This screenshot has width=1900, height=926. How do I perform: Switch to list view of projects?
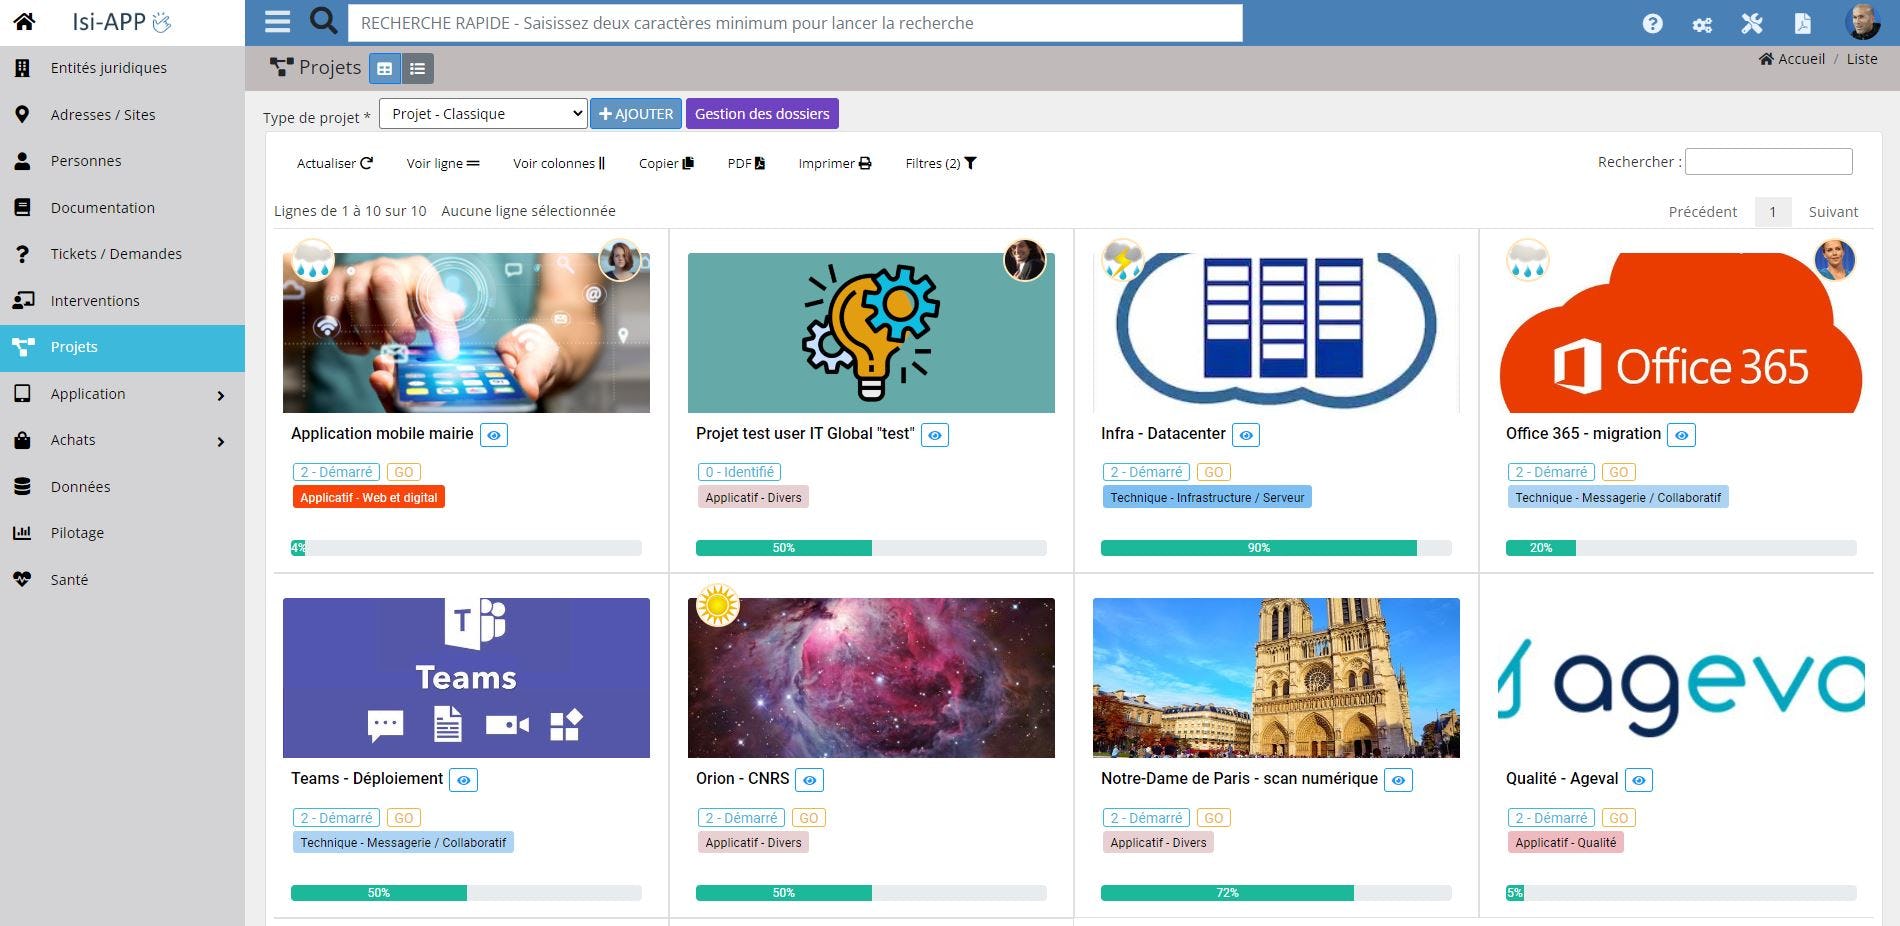[x=416, y=68]
